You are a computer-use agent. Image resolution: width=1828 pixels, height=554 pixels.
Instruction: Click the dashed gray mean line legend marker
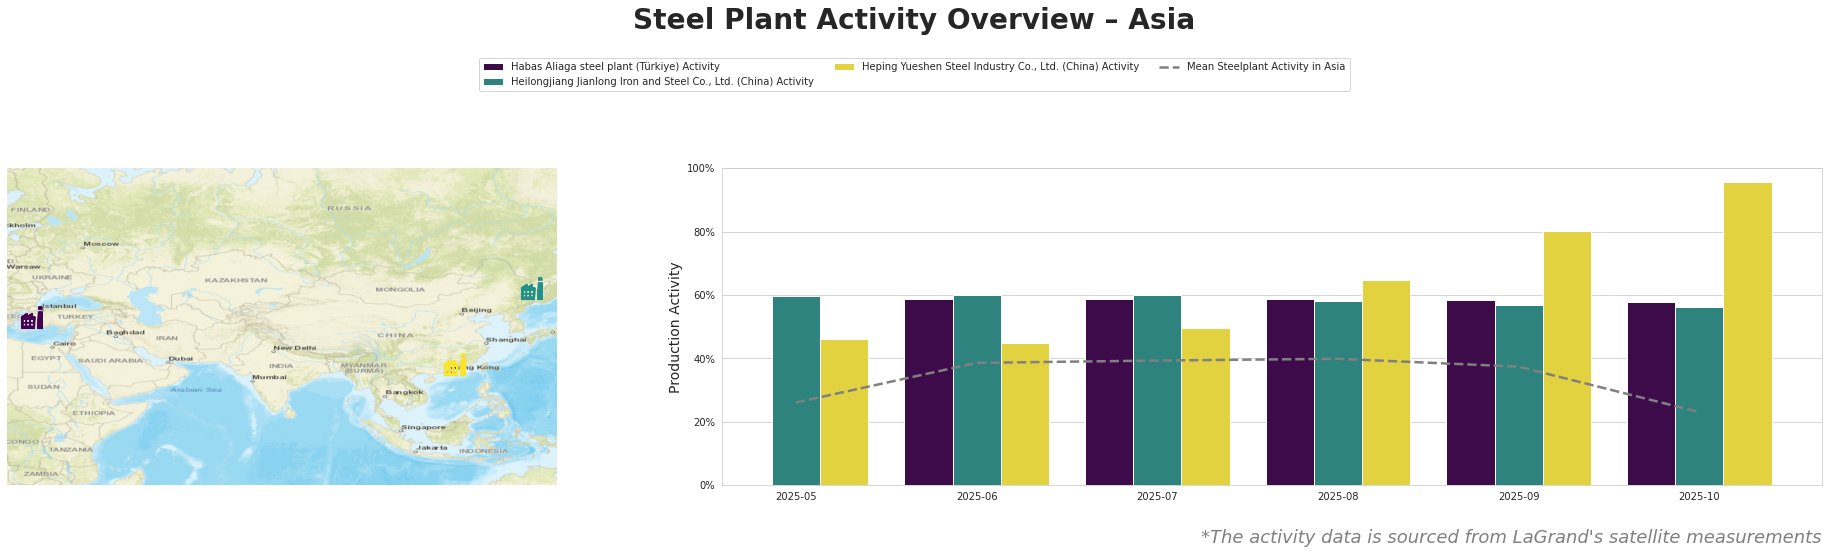[x=1168, y=67]
